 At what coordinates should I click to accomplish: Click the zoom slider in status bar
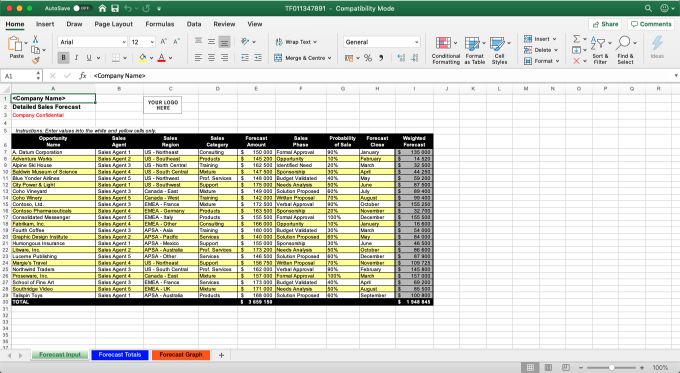click(611, 368)
